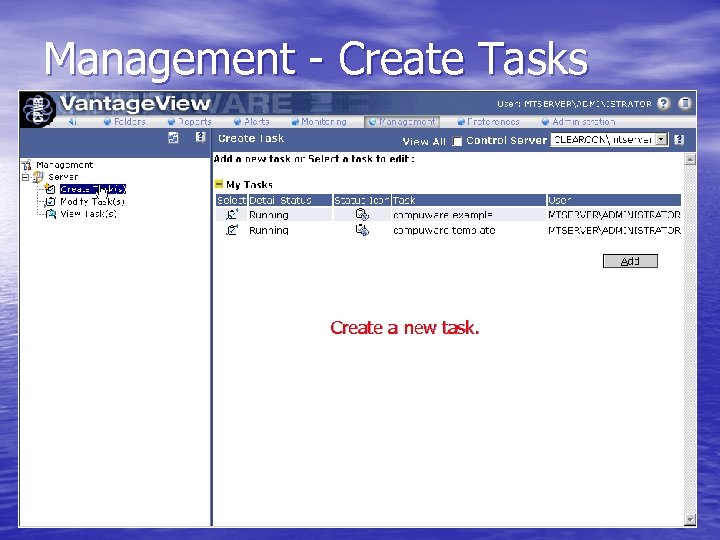This screenshot has height=540, width=720.
Task: Click select icon for compuware template task
Action: [232, 230]
